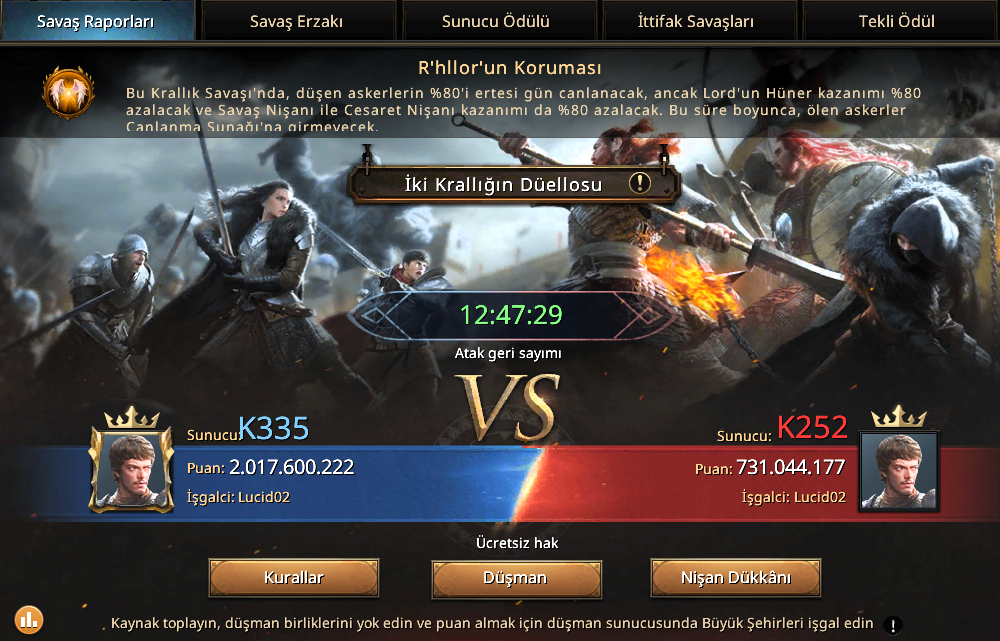1000x641 pixels.
Task: Click the Düşman button
Action: [516, 578]
